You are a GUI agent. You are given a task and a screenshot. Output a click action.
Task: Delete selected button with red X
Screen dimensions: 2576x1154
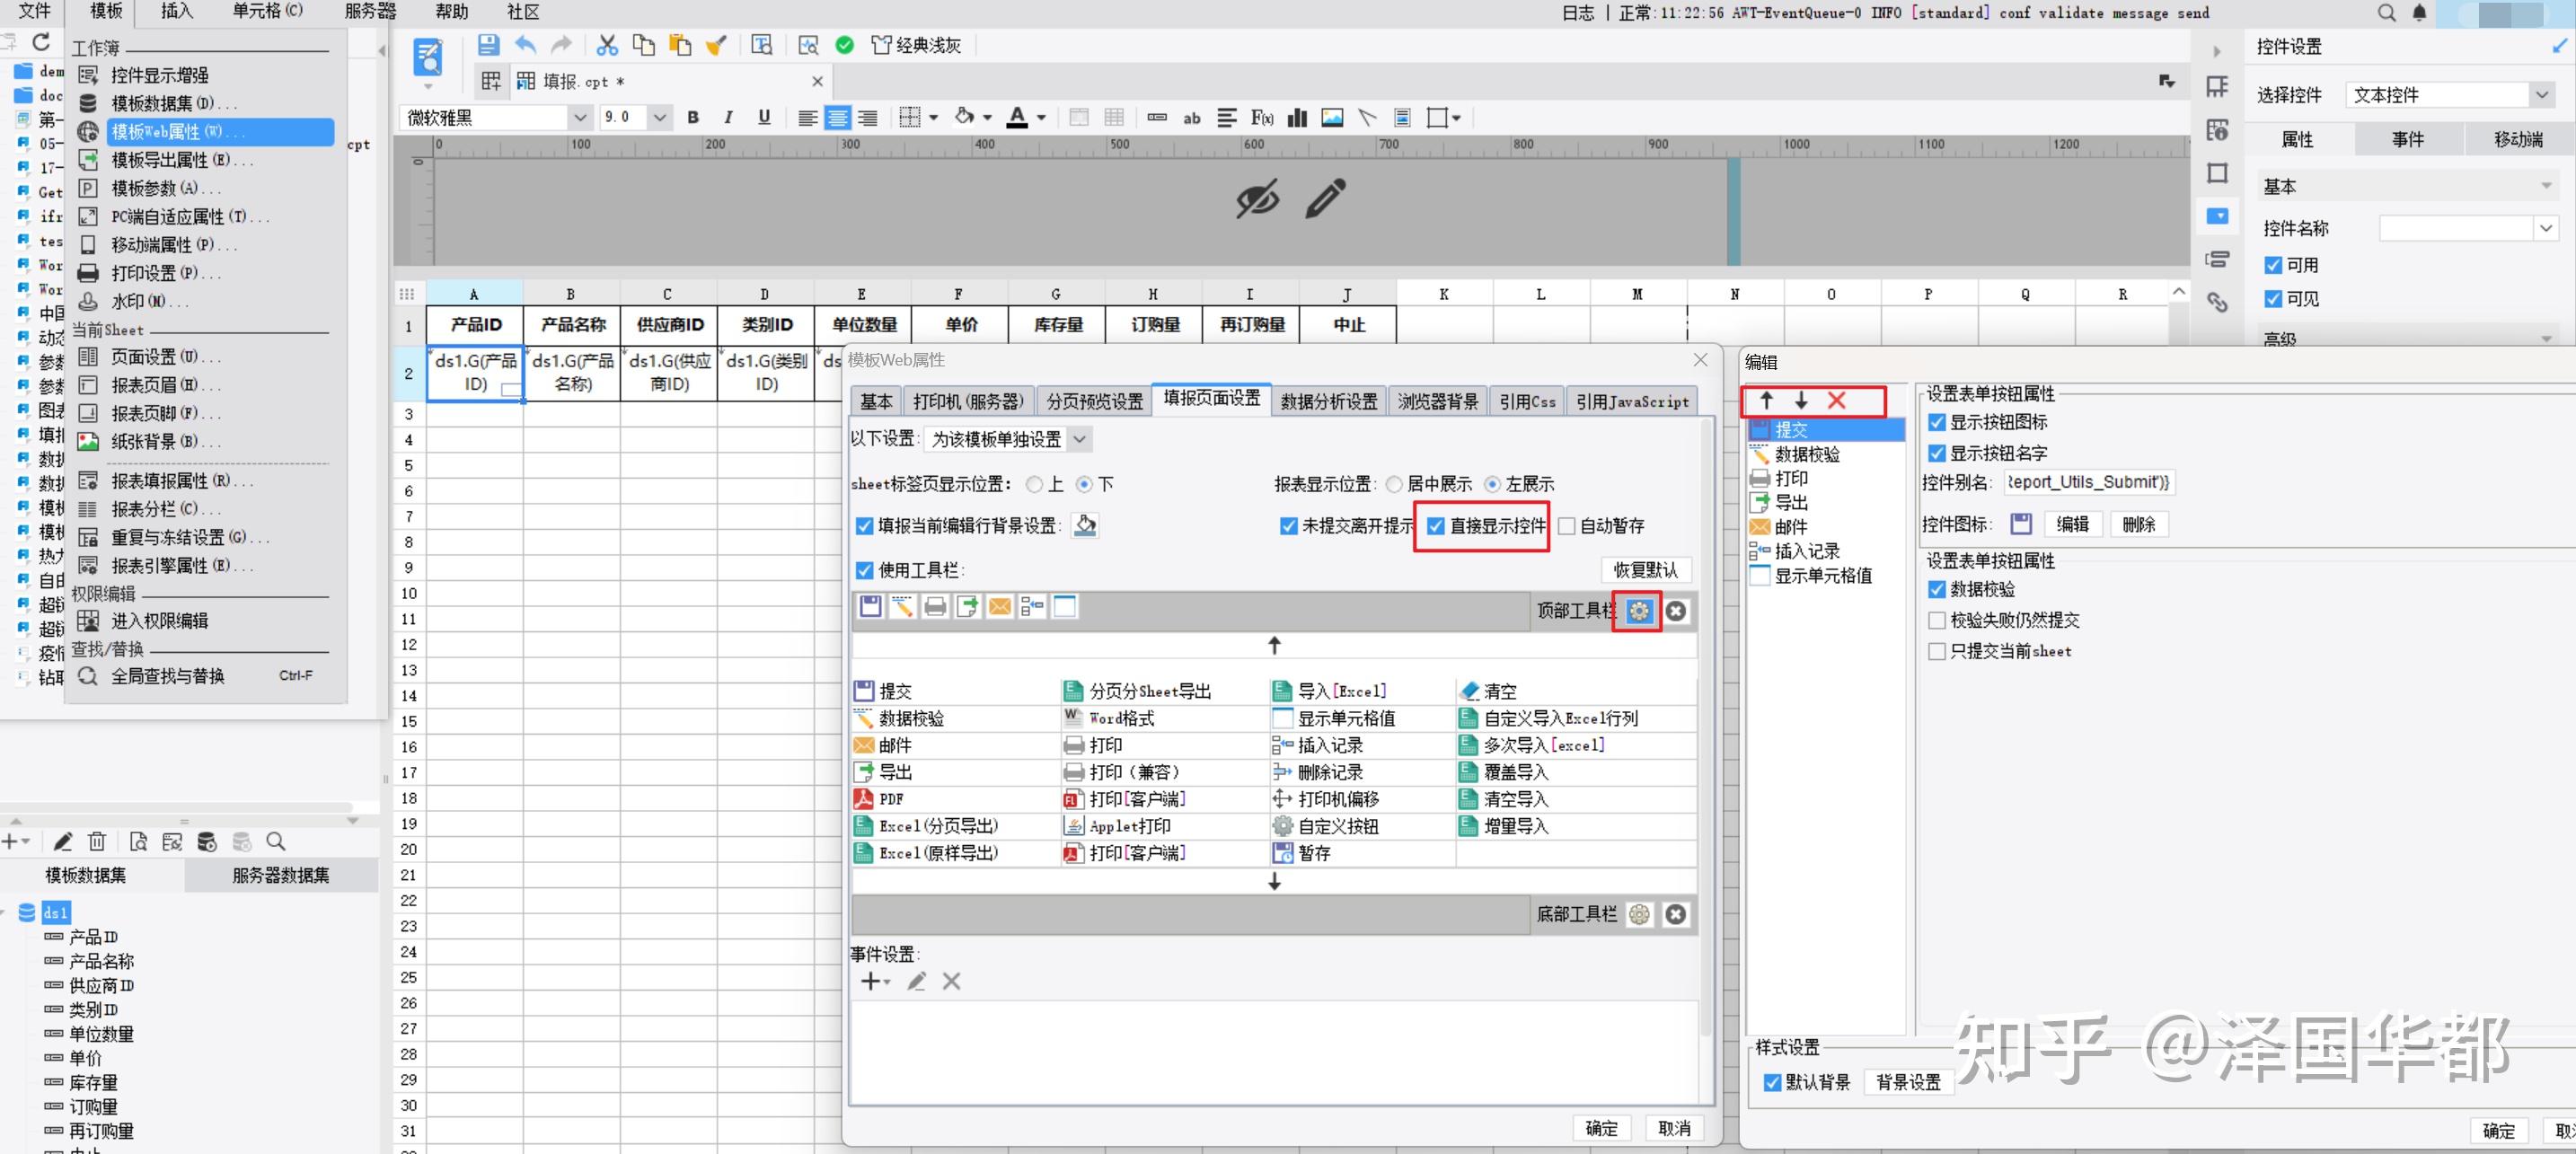(1837, 400)
